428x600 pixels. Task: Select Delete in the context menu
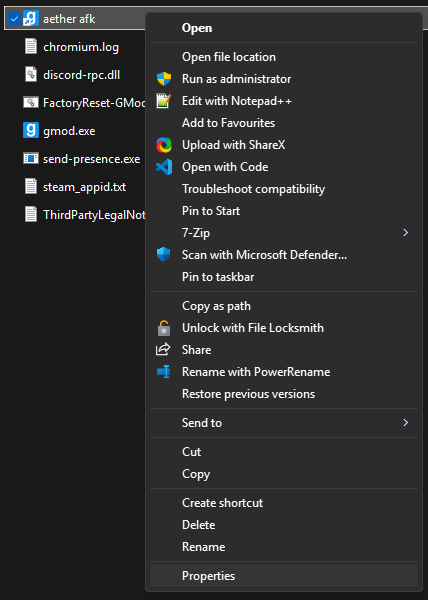(284, 525)
